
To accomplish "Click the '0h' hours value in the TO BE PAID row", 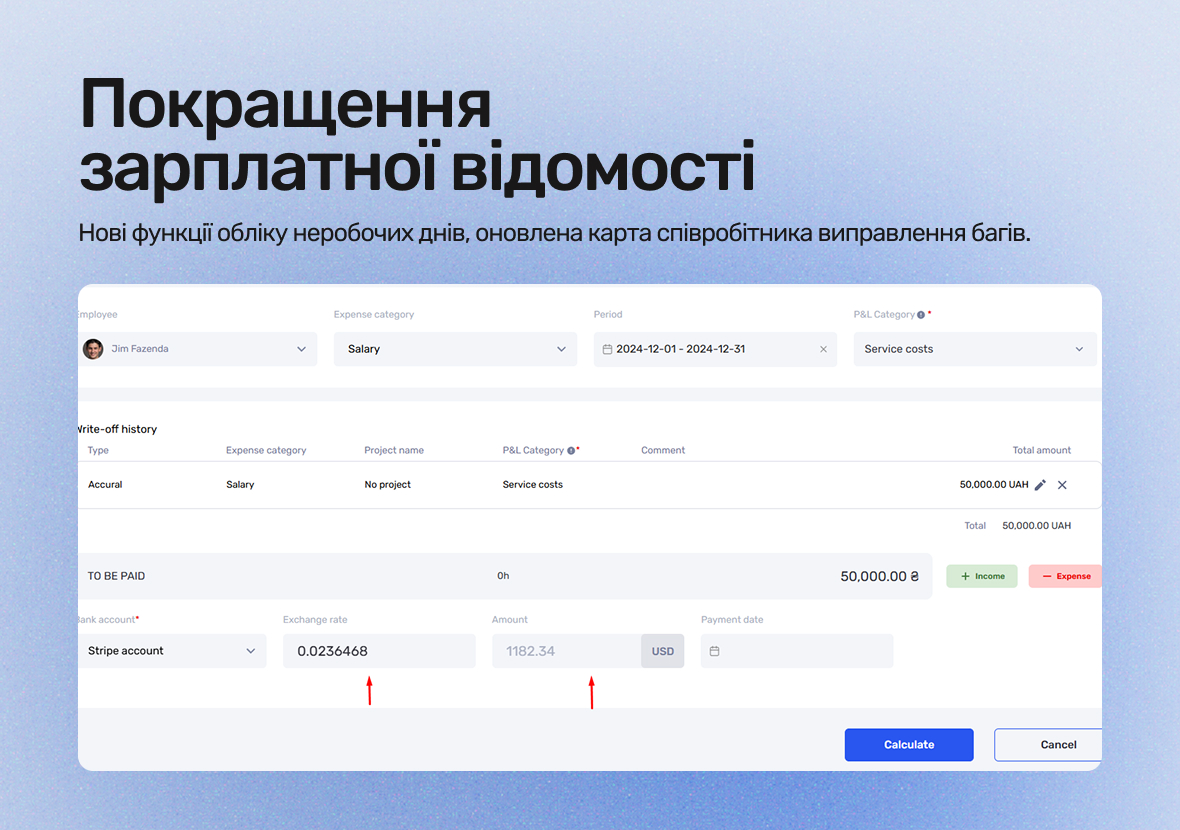I will pyautogui.click(x=503, y=576).
